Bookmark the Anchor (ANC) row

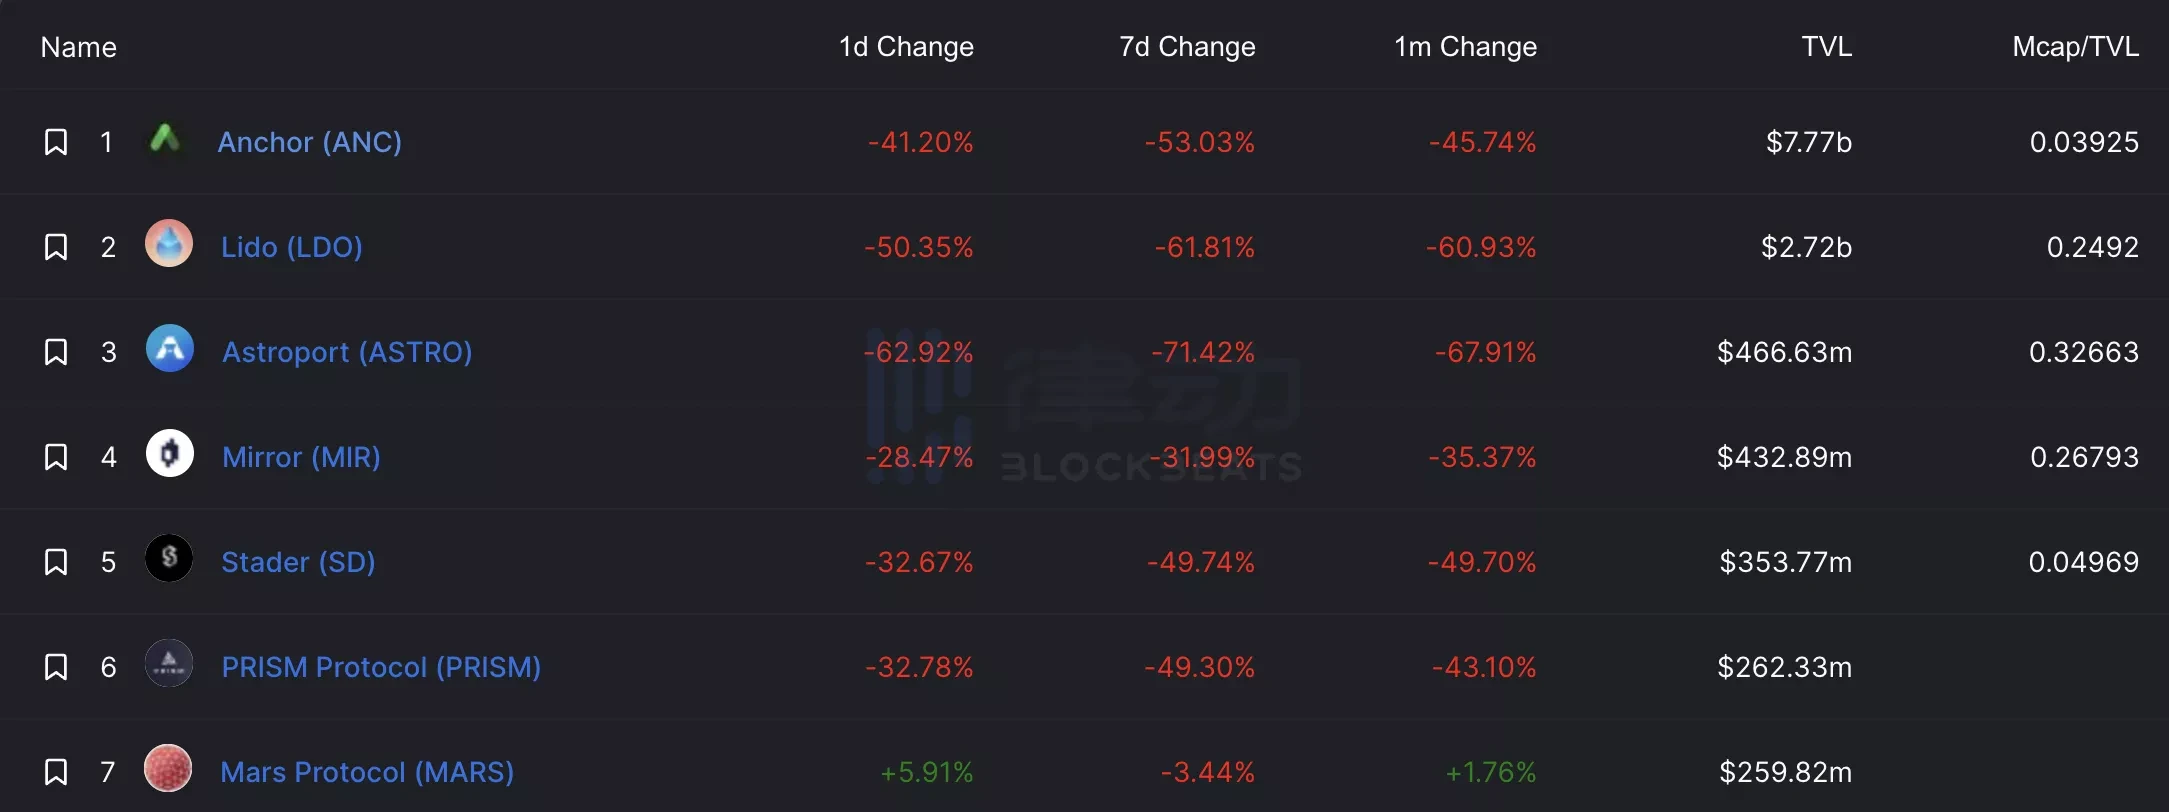tap(56, 142)
